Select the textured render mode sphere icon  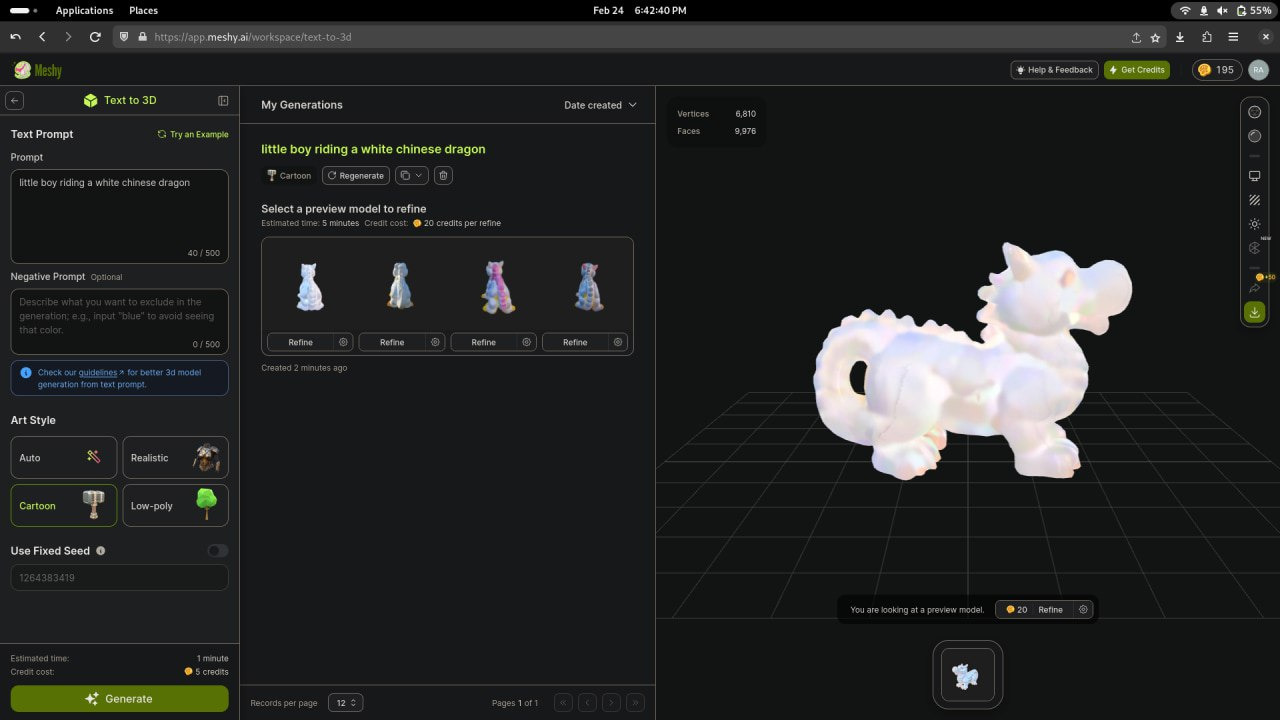(1255, 112)
